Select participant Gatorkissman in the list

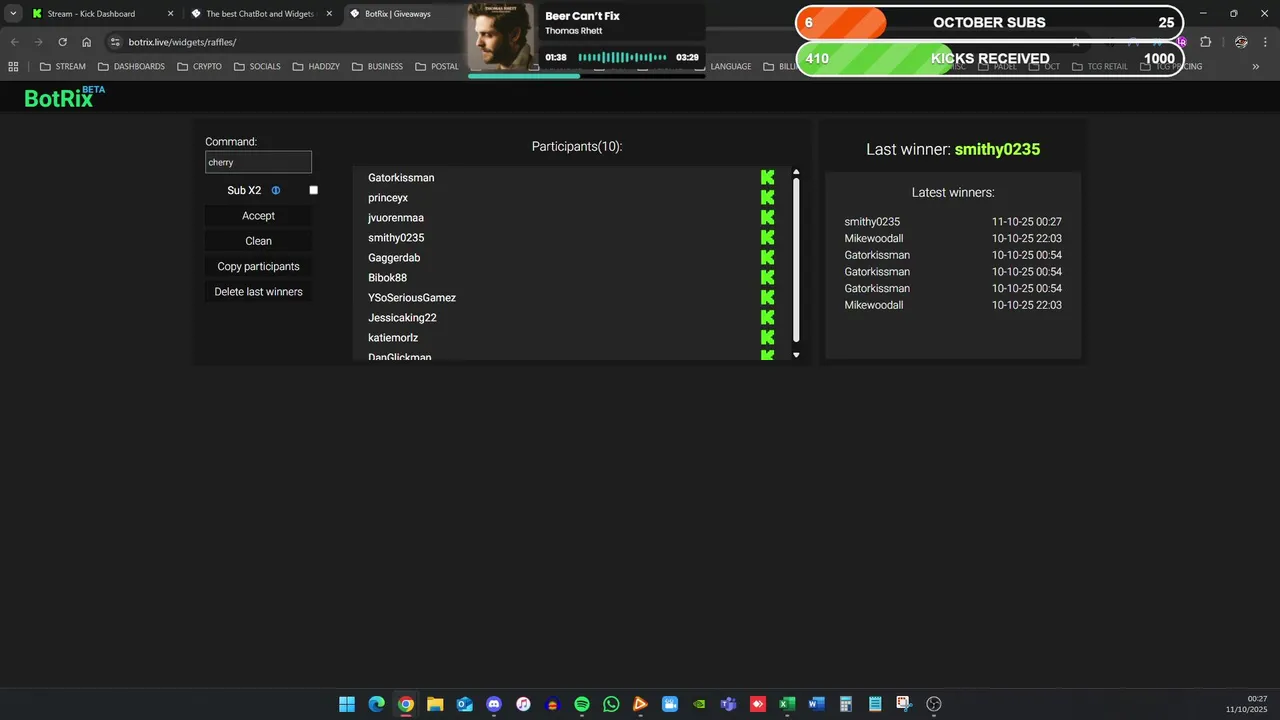[401, 178]
